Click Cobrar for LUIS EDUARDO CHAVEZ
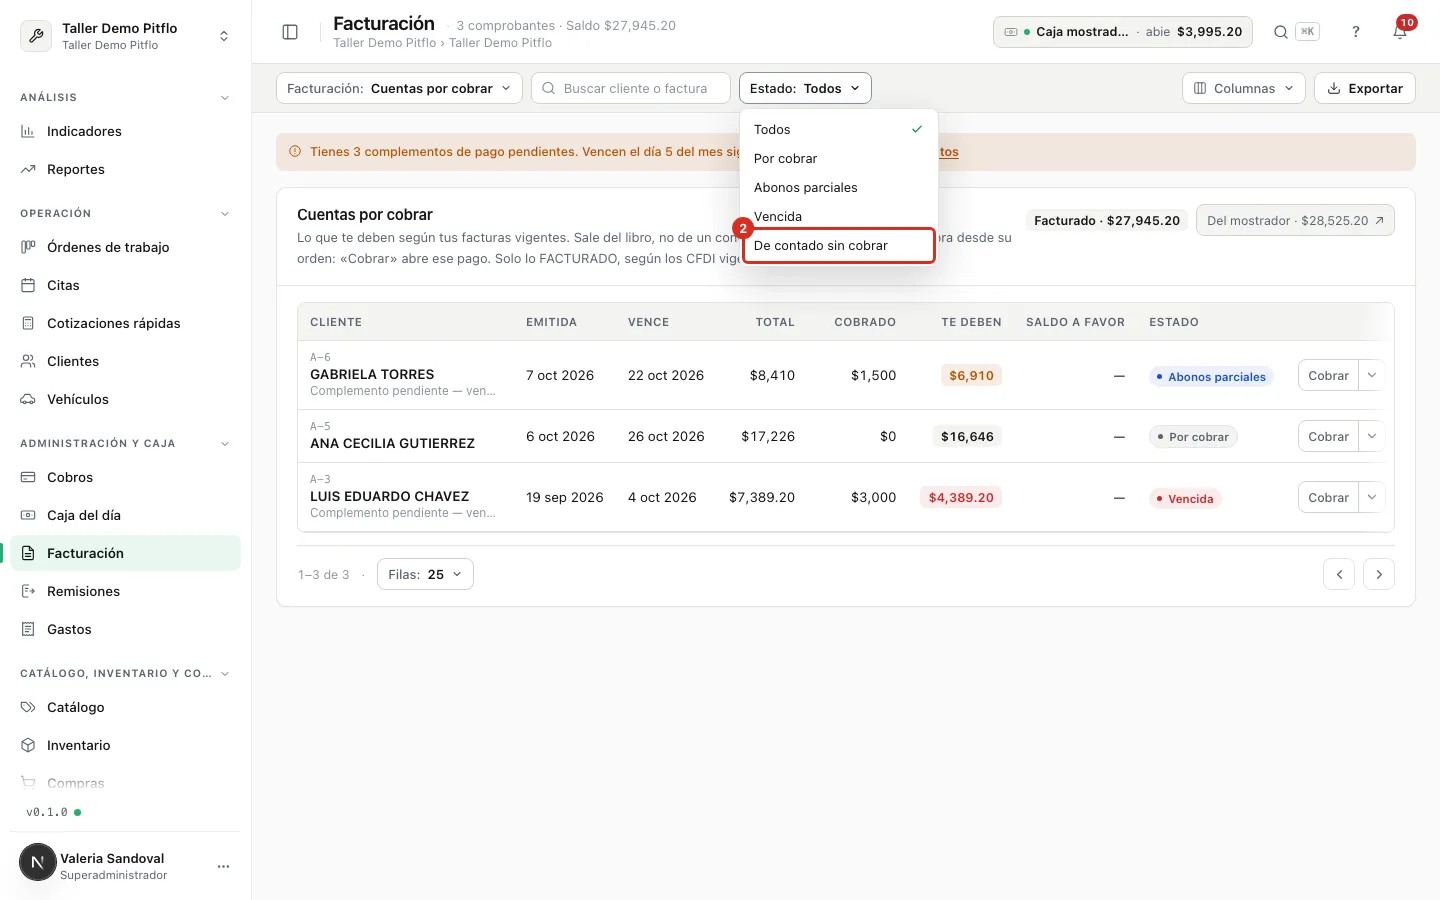 [x=1328, y=498]
